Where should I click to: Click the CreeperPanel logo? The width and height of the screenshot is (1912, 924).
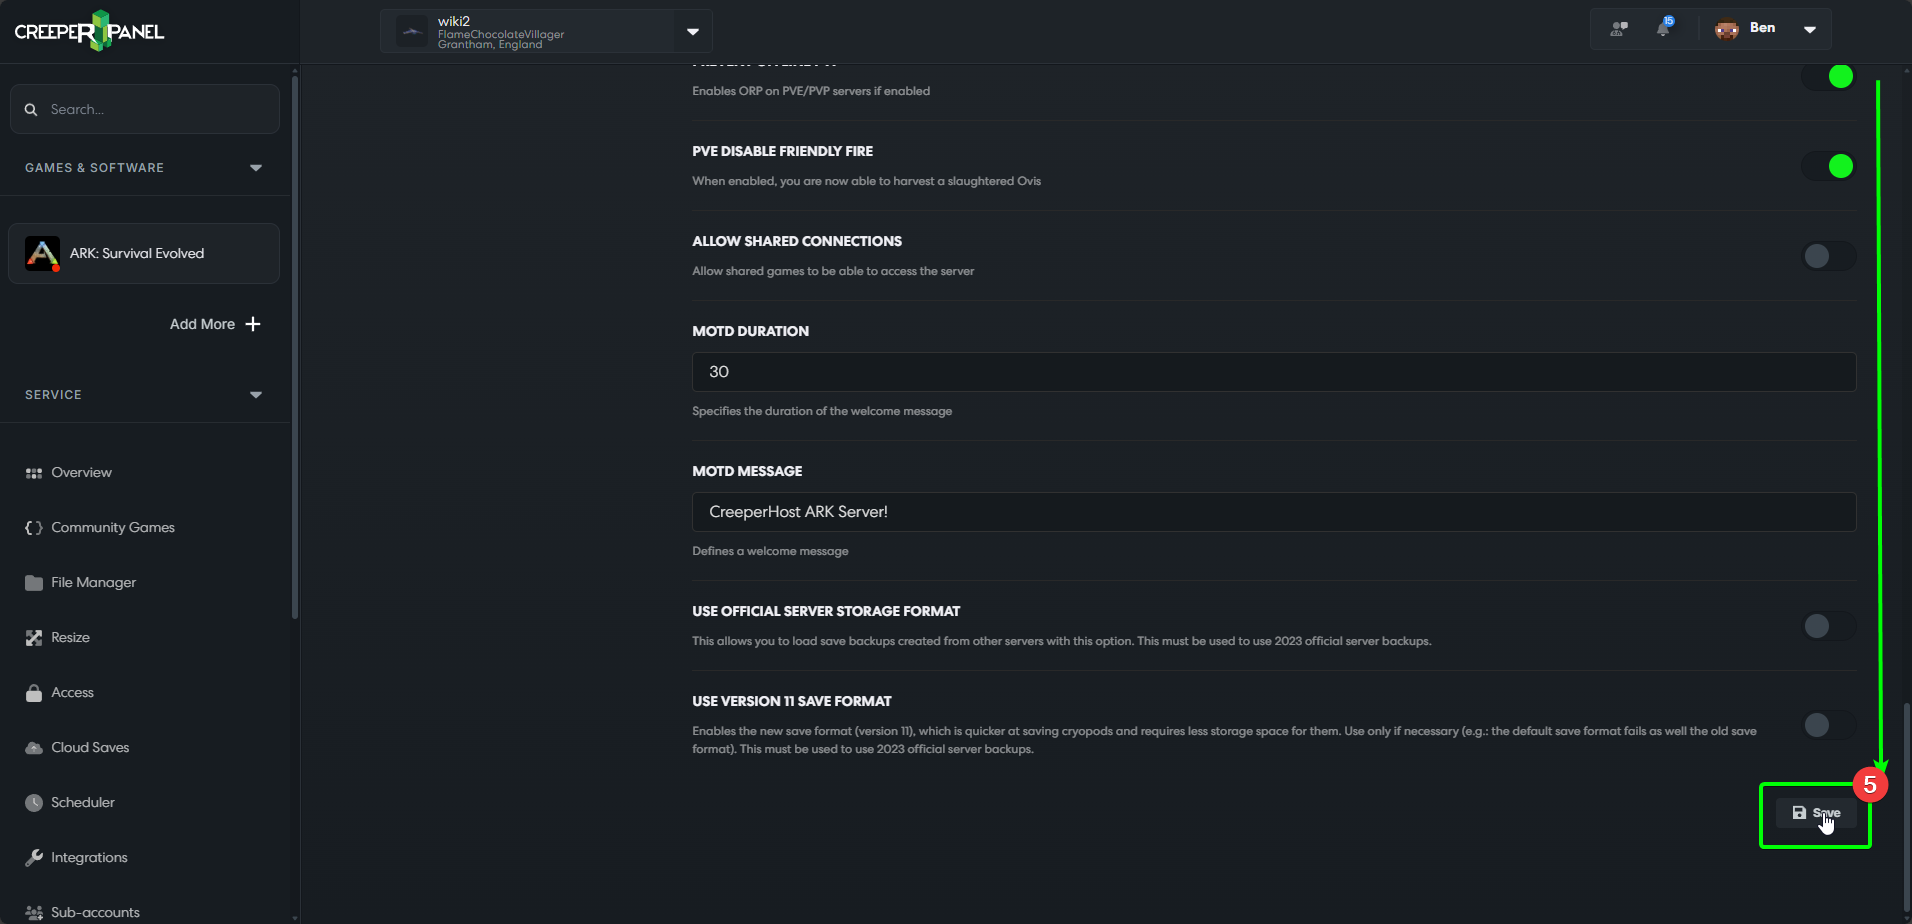[90, 31]
